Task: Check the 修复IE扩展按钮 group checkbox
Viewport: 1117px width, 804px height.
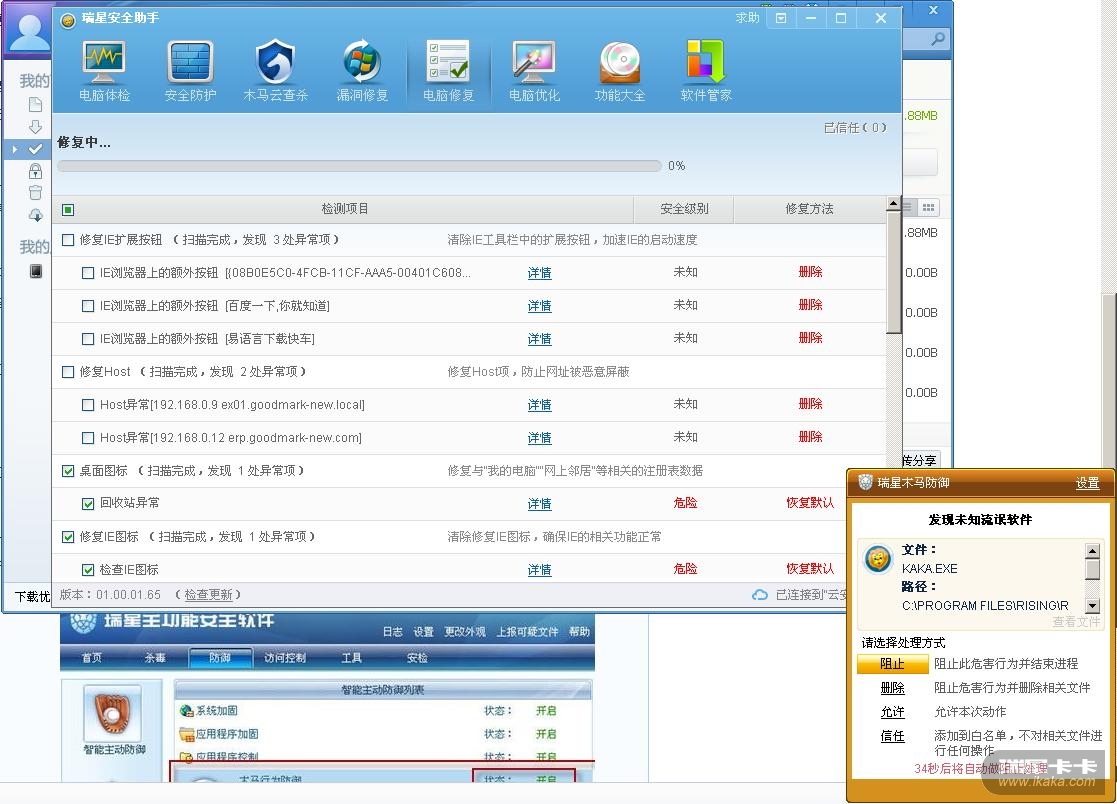Action: (68, 240)
